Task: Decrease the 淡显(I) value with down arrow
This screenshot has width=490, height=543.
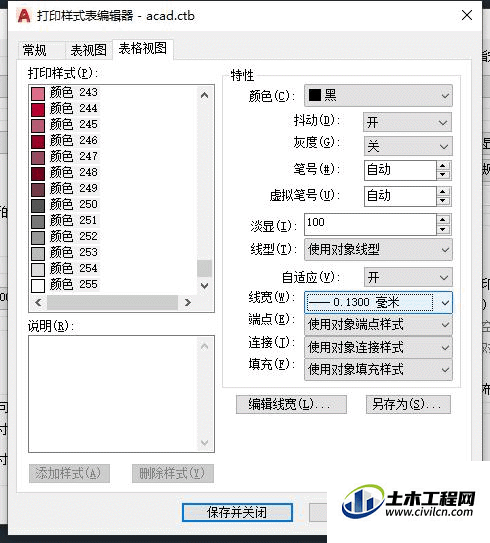Action: point(443,229)
